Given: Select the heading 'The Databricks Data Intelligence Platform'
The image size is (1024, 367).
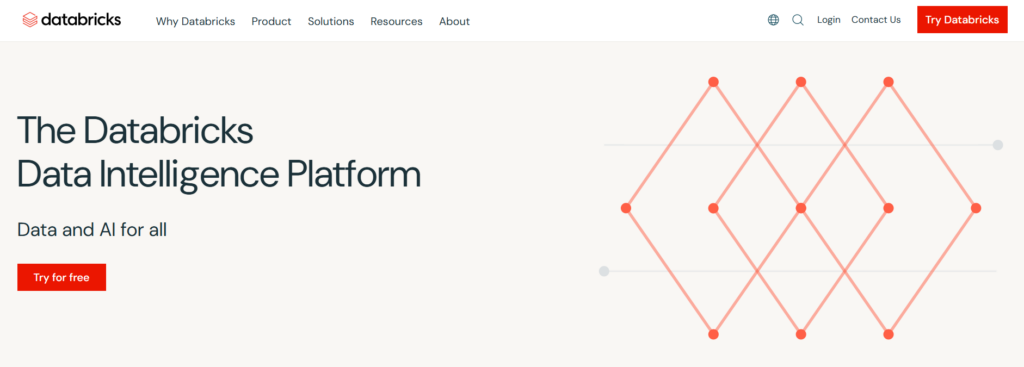Looking at the screenshot, I should coord(219,152).
